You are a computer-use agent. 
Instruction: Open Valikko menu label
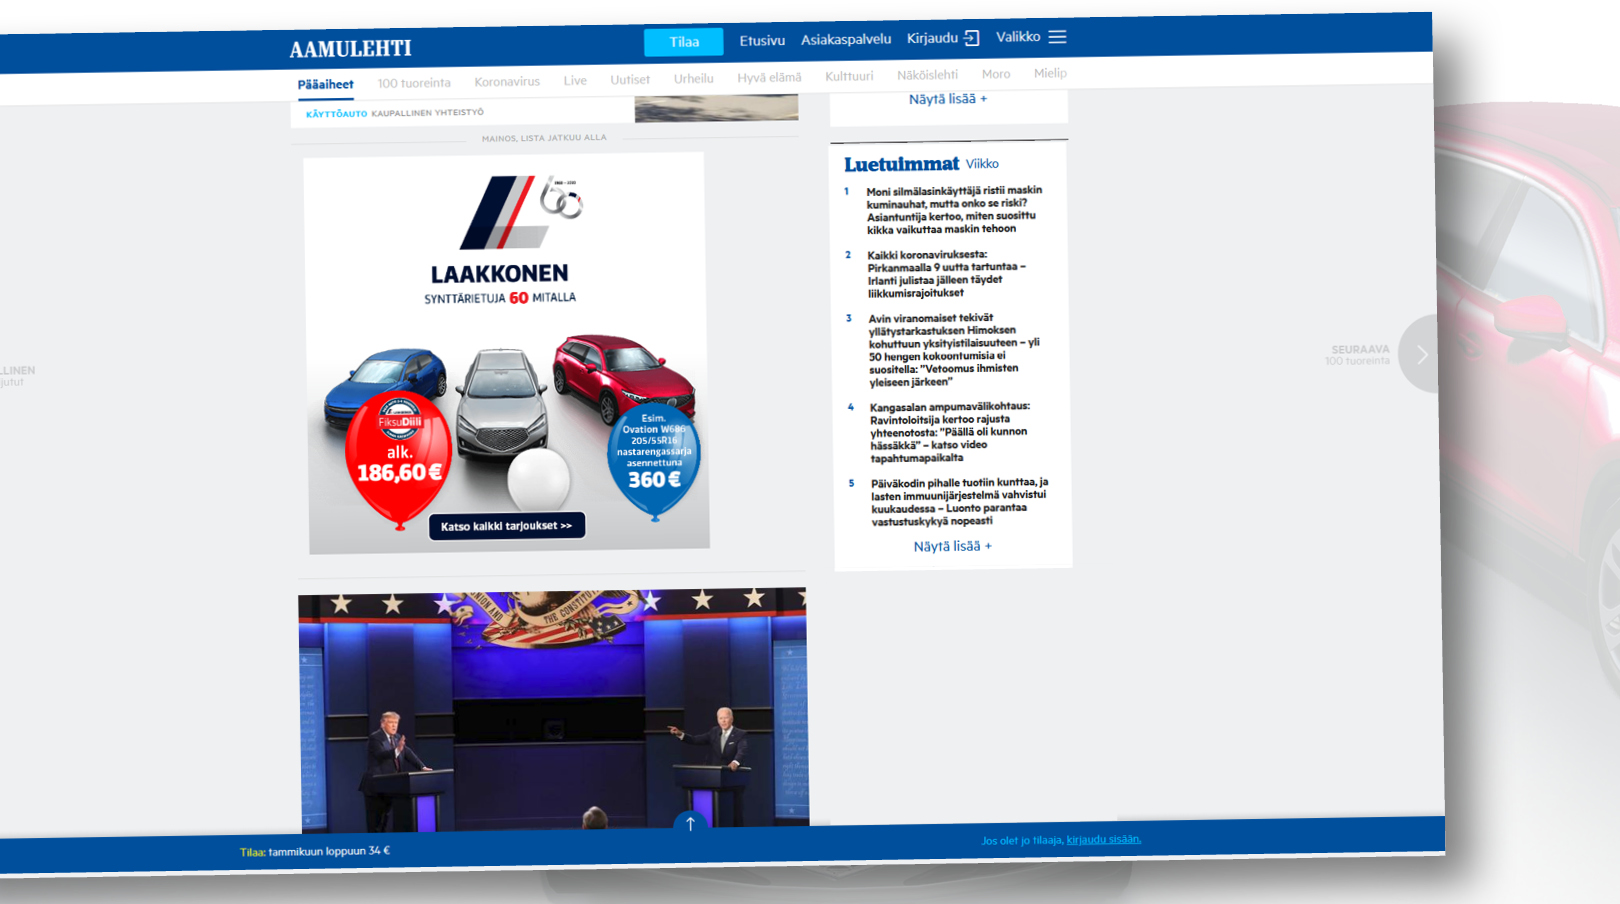pyautogui.click(x=1018, y=37)
